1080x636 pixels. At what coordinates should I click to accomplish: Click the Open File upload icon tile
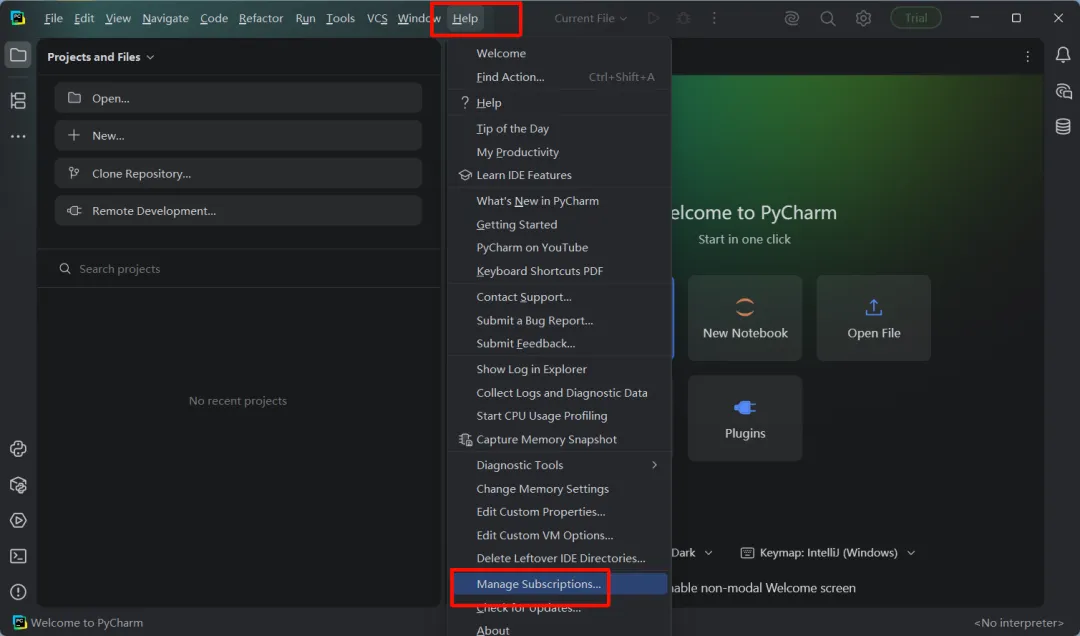873,318
